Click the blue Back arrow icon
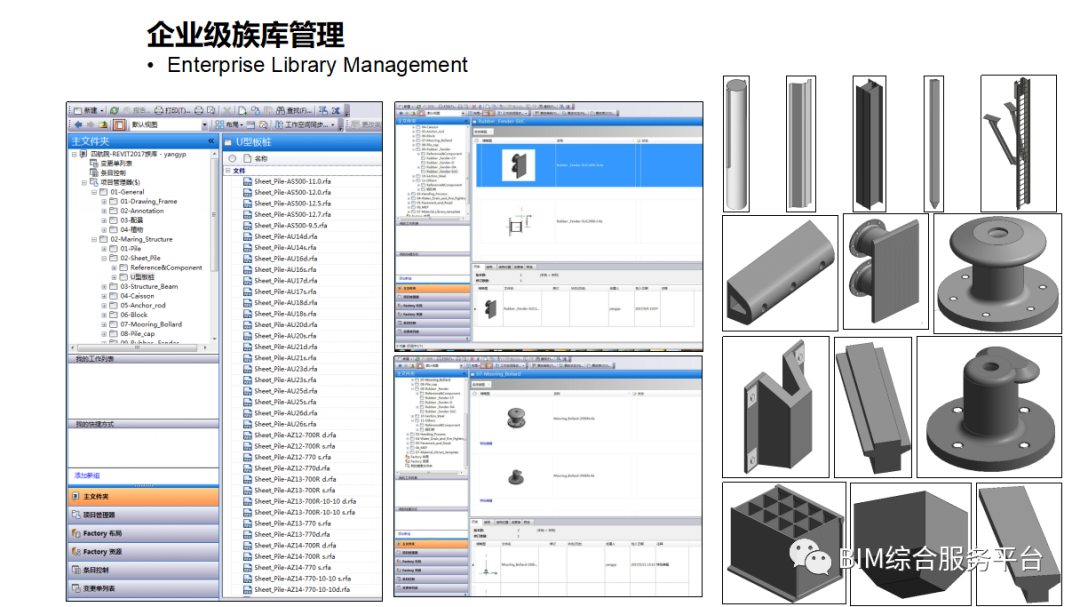The image size is (1080, 607). 78,125
